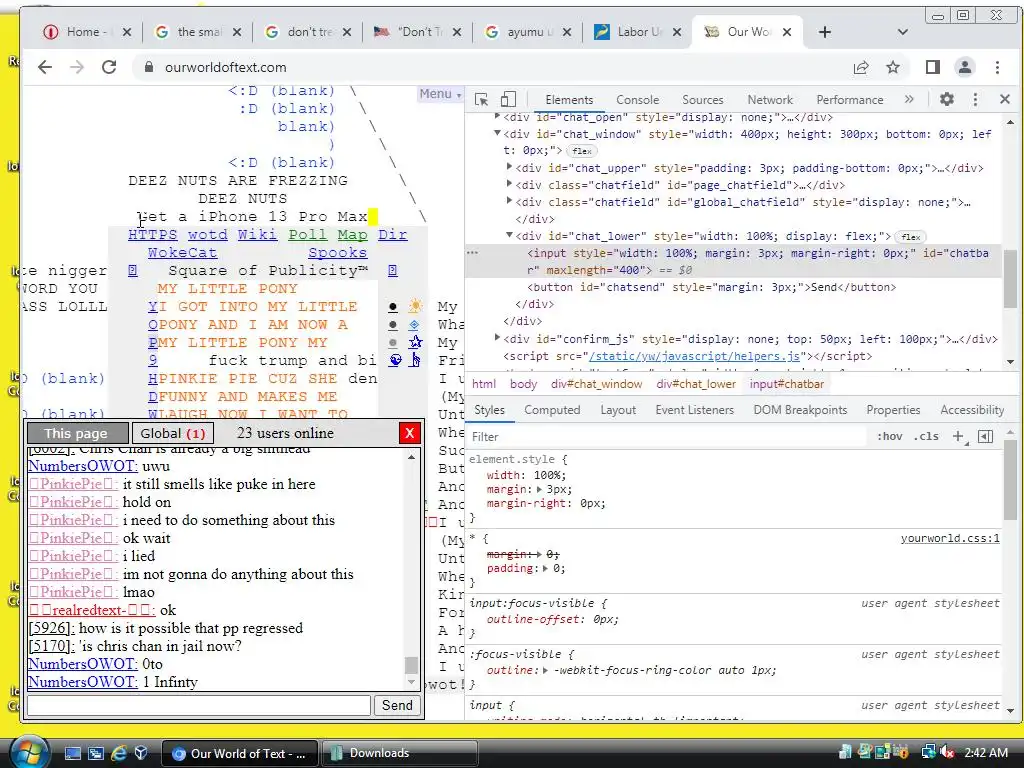
Task: Toggle the :hov element state panel
Action: pyautogui.click(x=889, y=436)
